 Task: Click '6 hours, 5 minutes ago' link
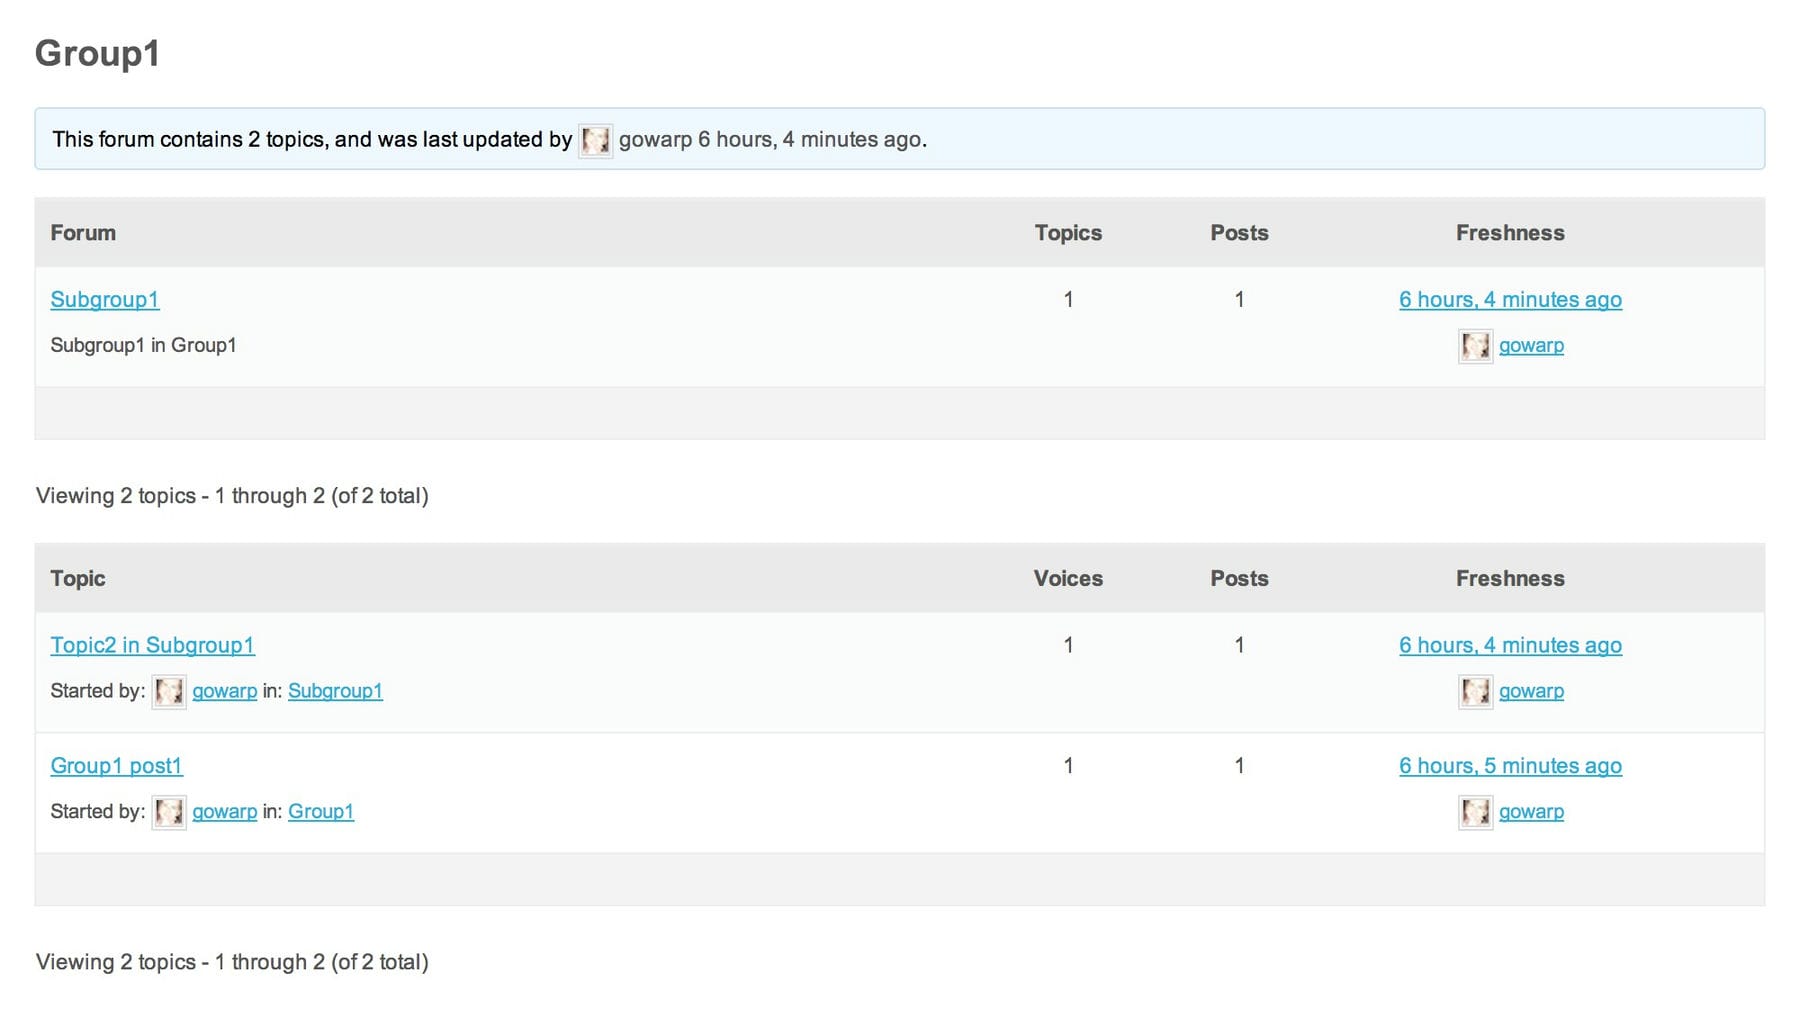click(1510, 766)
